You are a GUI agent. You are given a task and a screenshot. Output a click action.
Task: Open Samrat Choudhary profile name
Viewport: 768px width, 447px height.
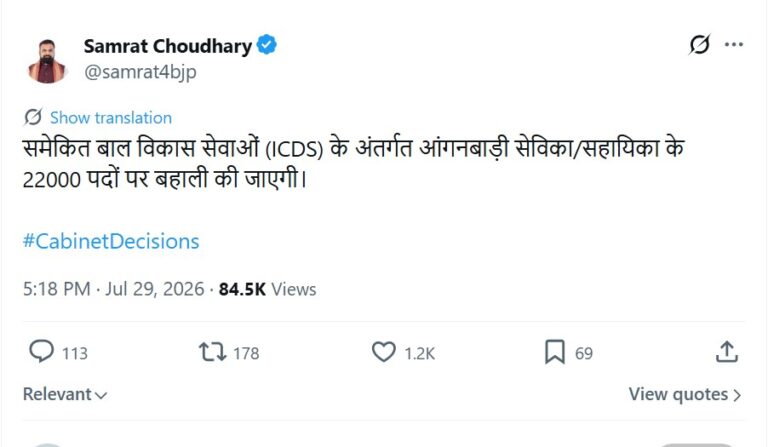point(168,46)
